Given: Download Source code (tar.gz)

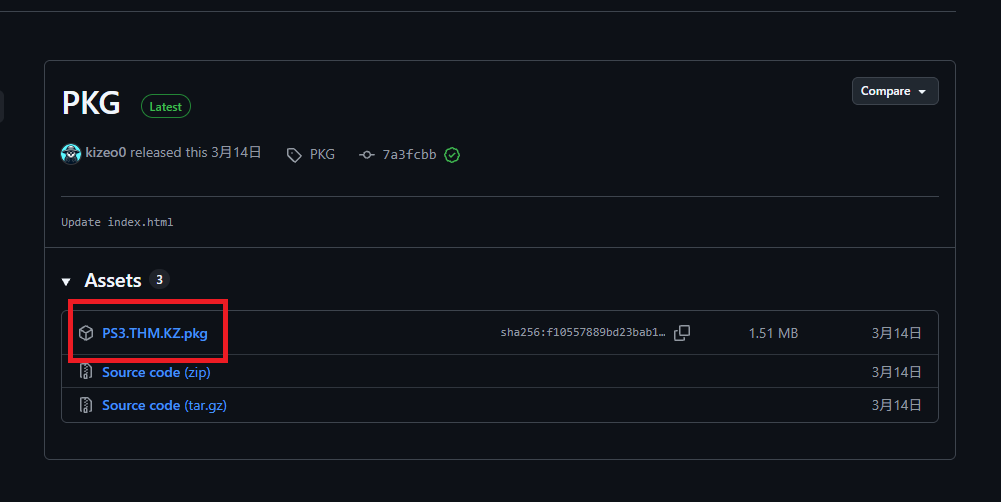Looking at the screenshot, I should pos(164,405).
